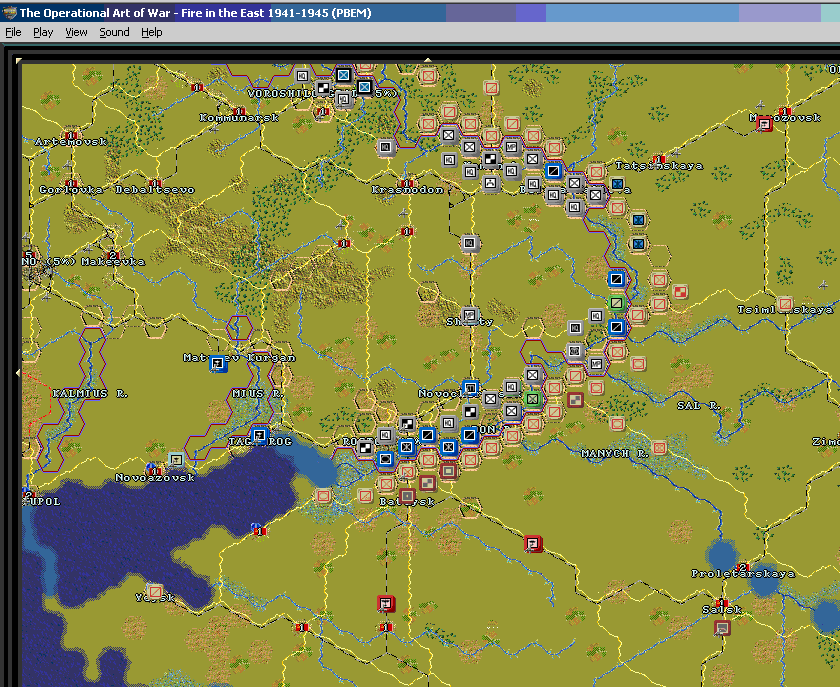Select the unit counter at Salsk
This screenshot has height=688, width=840.
coord(722,627)
